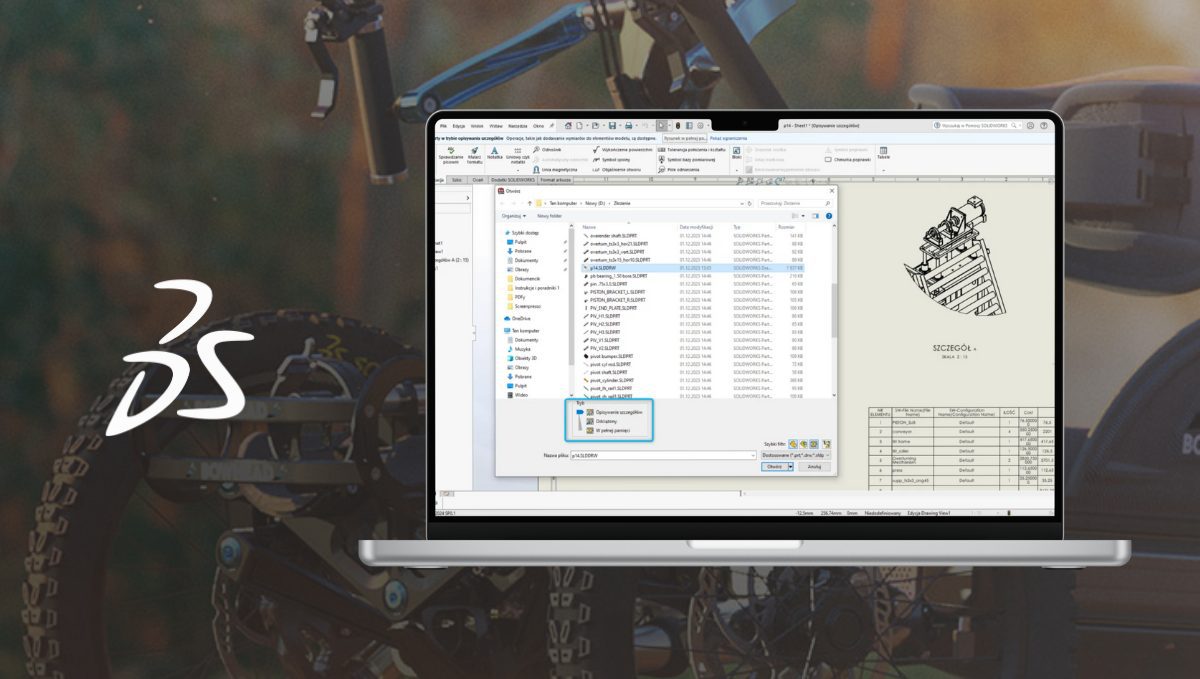
Task: Open the Widok menu
Action: (477, 126)
